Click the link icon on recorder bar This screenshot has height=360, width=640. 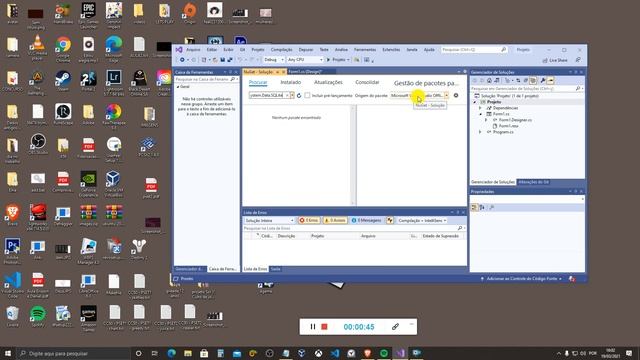395,327
